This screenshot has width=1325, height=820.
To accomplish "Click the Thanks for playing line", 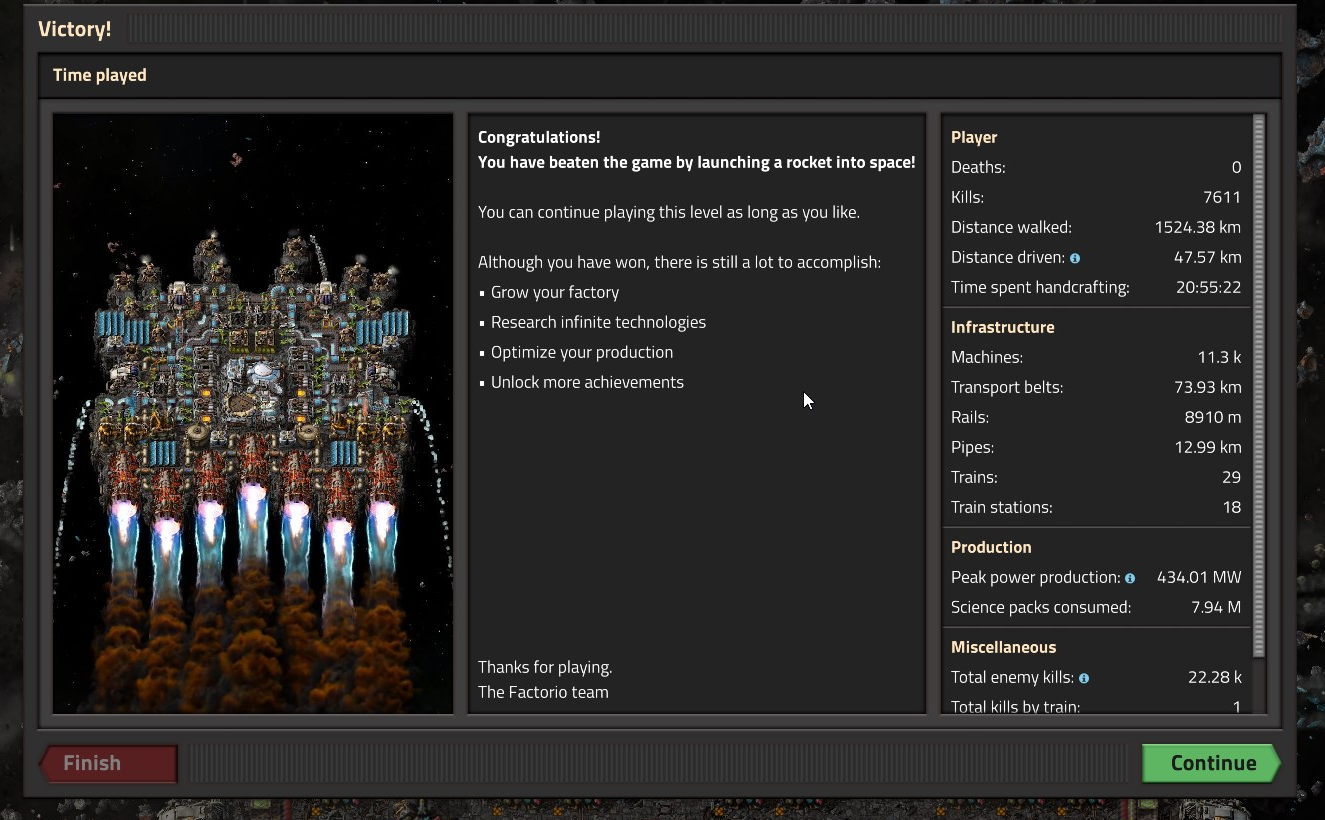I will [545, 667].
